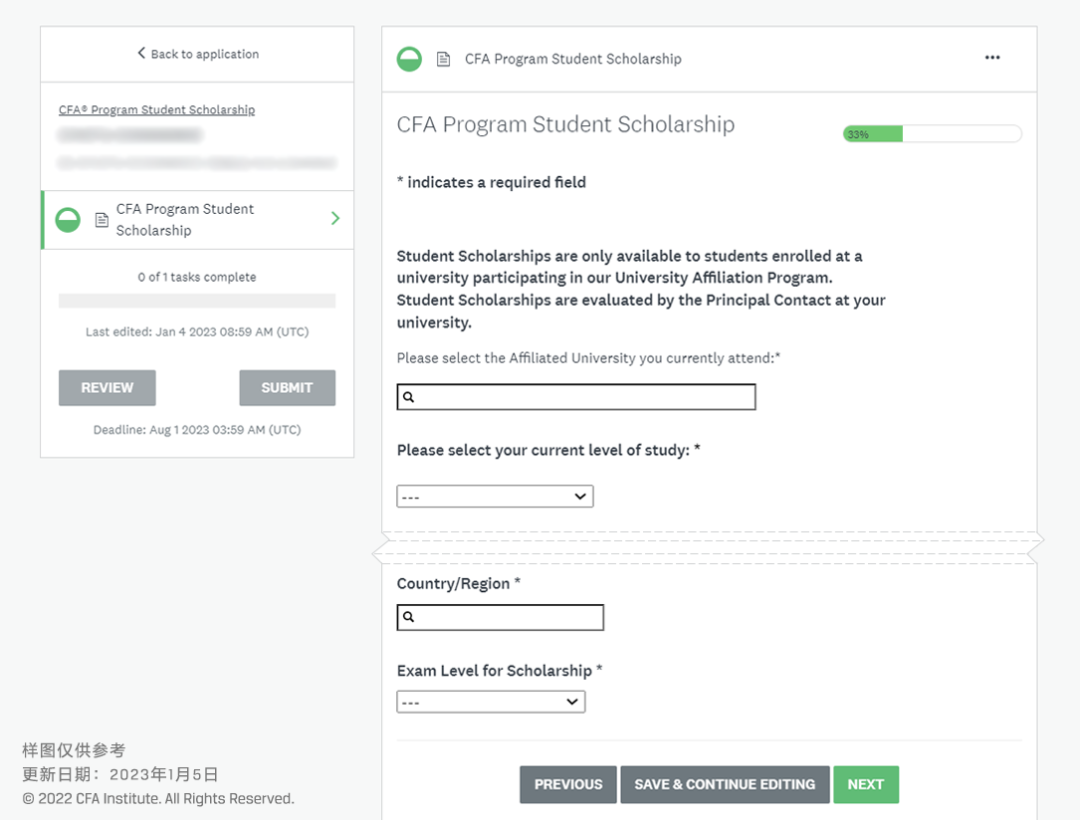Click the '* indicates a required field' note
Viewport: 1080px width, 820px height.
491,182
